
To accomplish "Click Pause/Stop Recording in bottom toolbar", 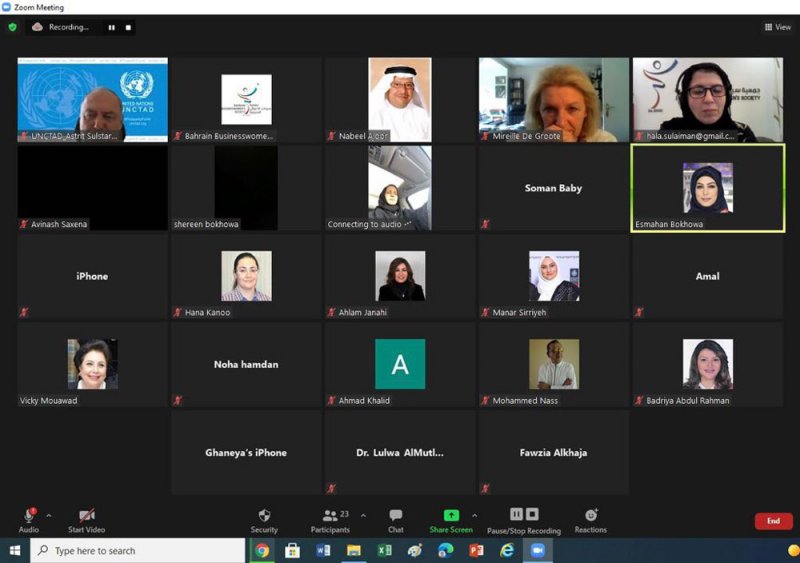I will (x=524, y=521).
